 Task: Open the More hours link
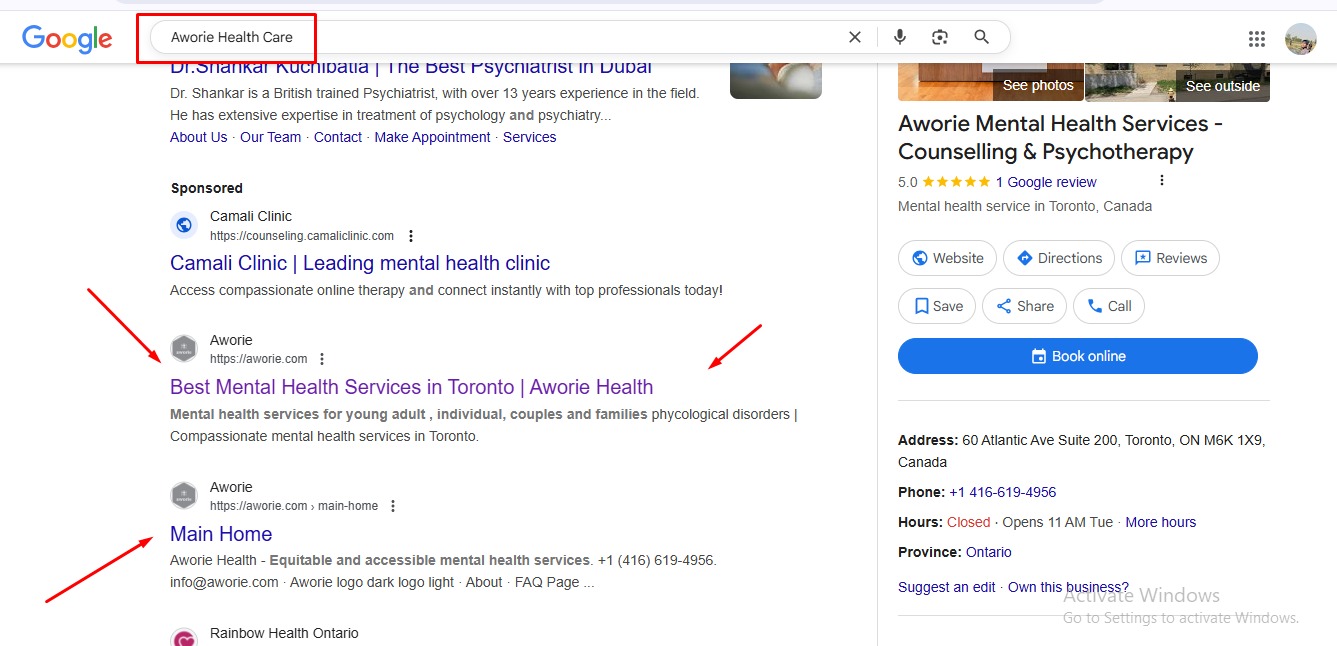point(1160,522)
